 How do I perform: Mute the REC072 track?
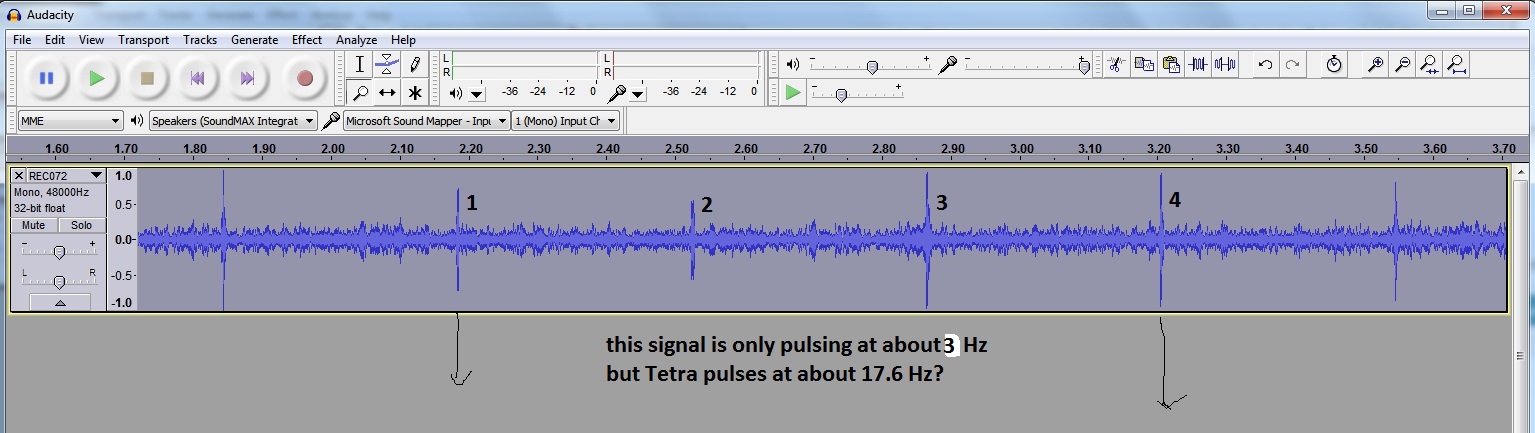coord(34,226)
